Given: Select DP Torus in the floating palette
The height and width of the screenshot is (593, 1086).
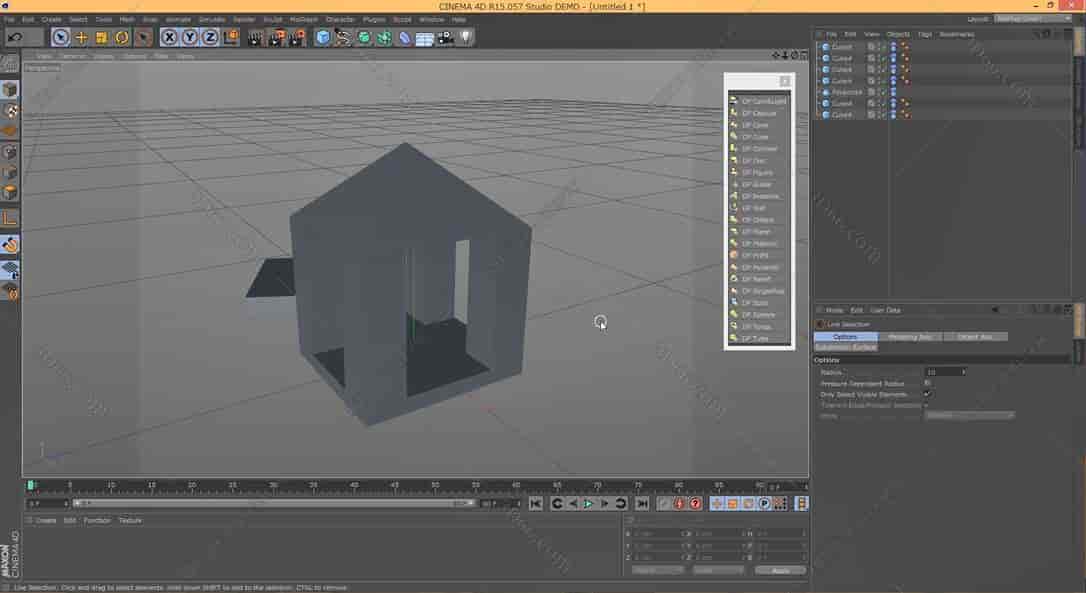Looking at the screenshot, I should pos(758,326).
